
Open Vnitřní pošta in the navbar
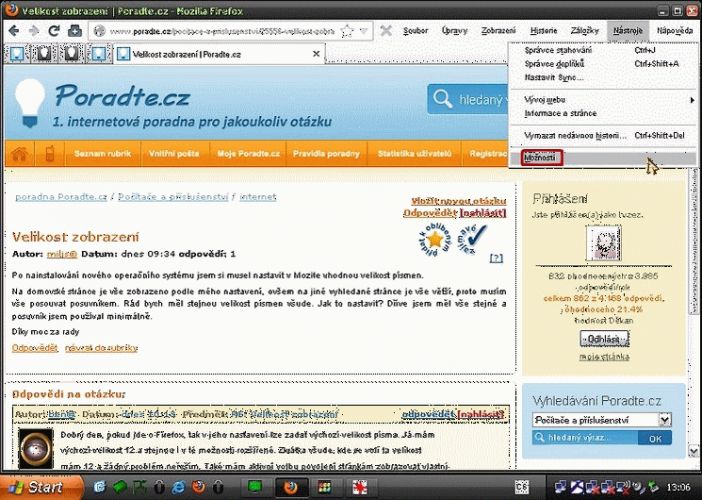coord(174,154)
